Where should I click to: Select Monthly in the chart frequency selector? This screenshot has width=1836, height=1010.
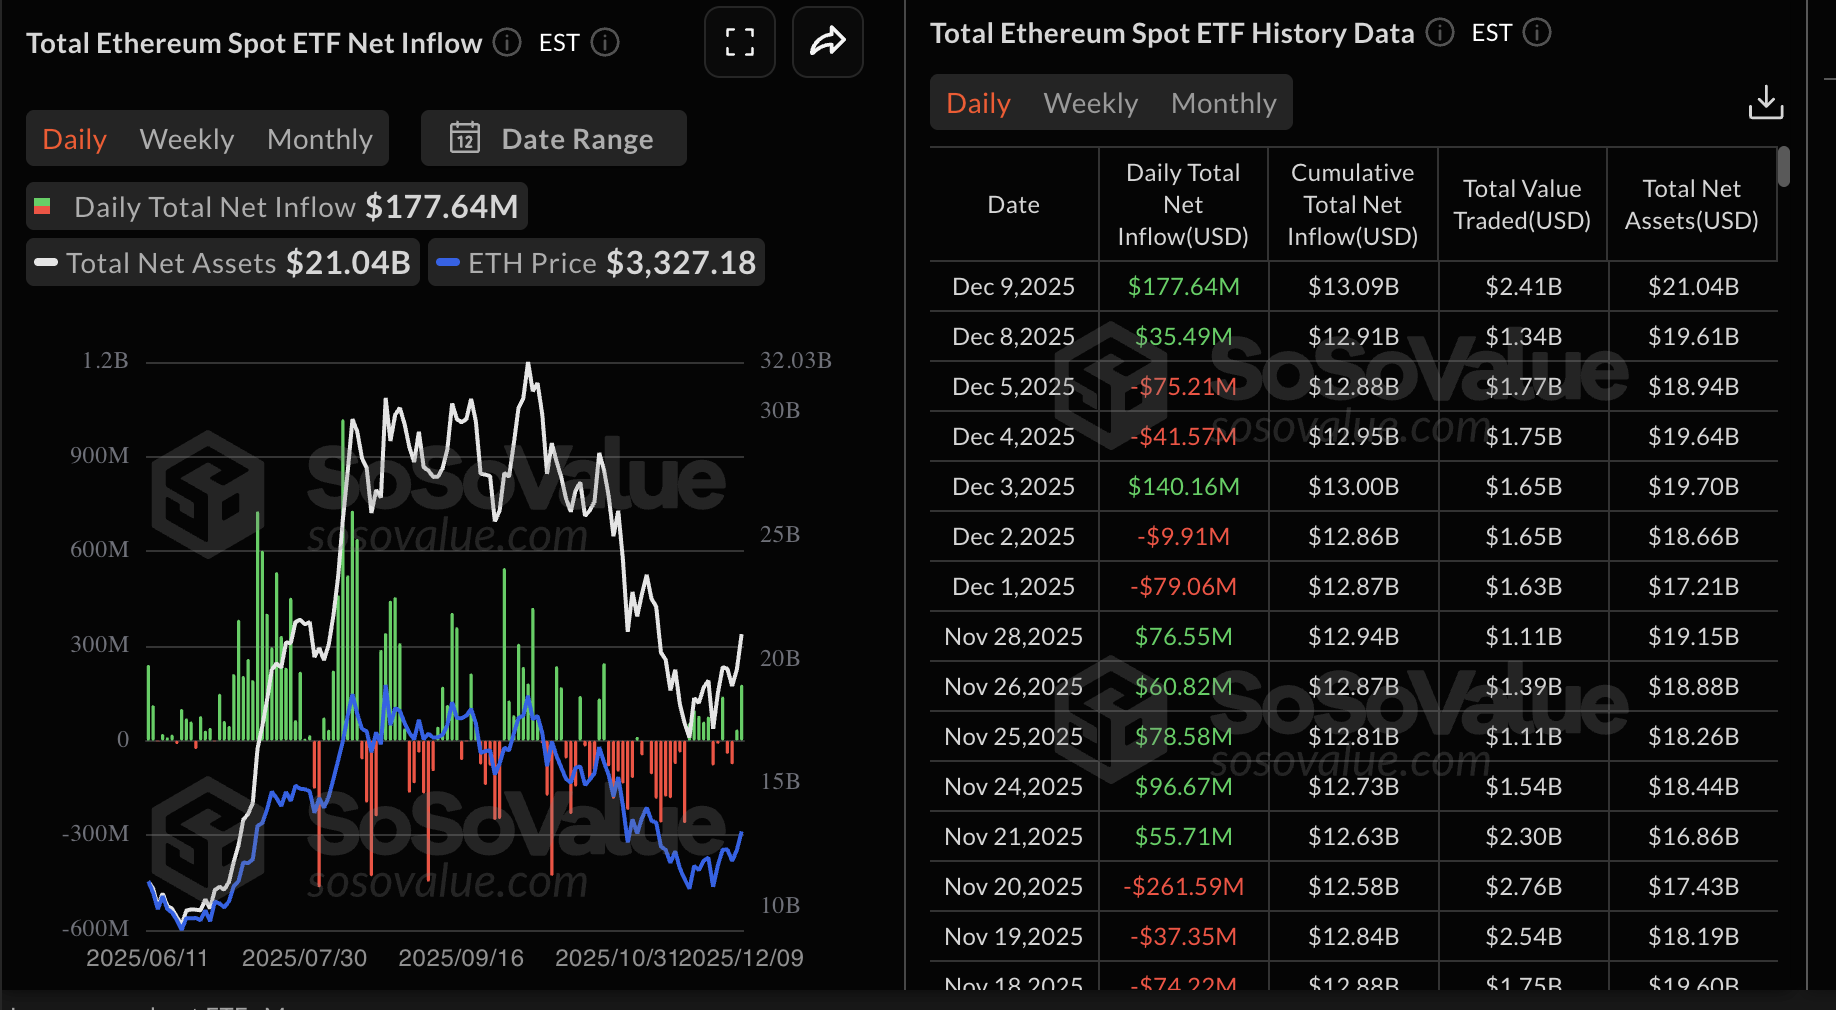[x=319, y=138]
